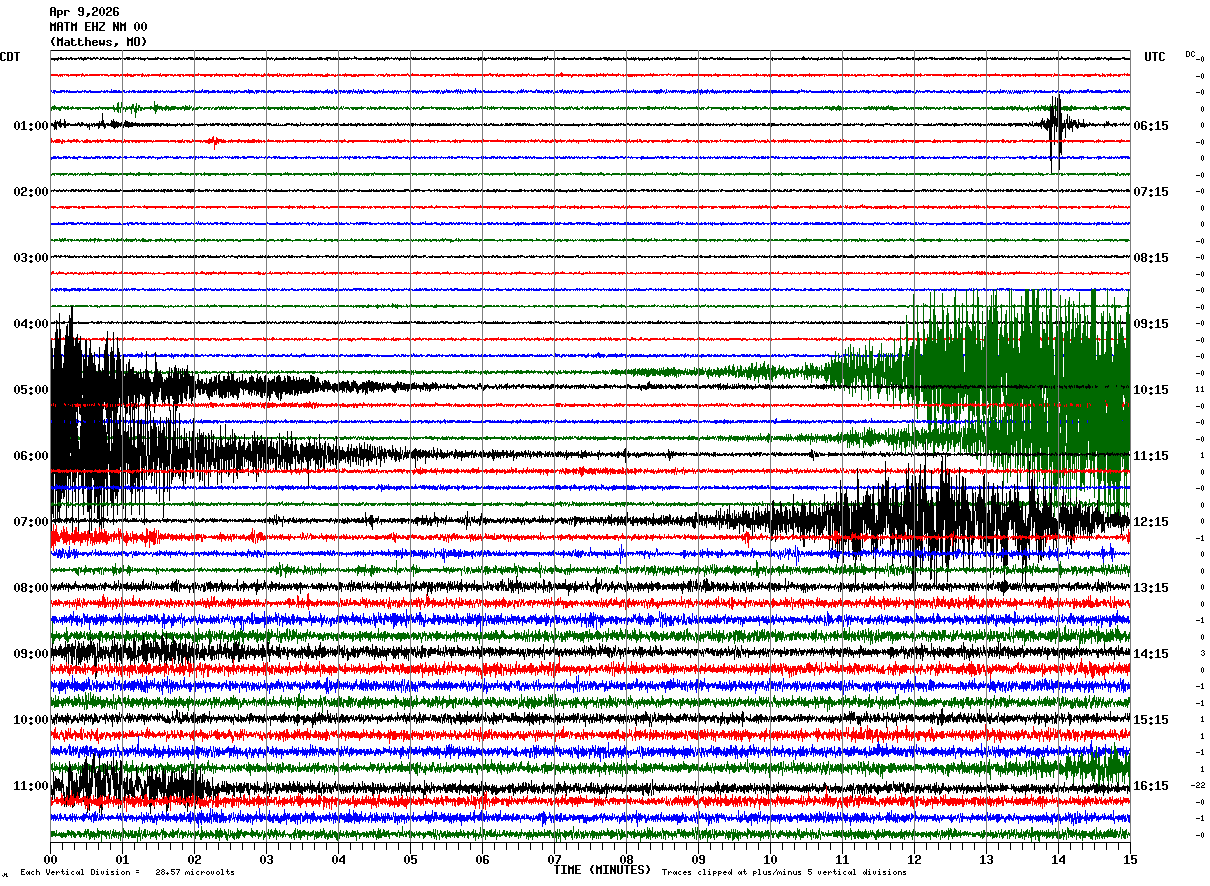Viewport: 1210px width, 886px height.
Task: Click the minute-axis tick label "05"
Action: point(410,859)
